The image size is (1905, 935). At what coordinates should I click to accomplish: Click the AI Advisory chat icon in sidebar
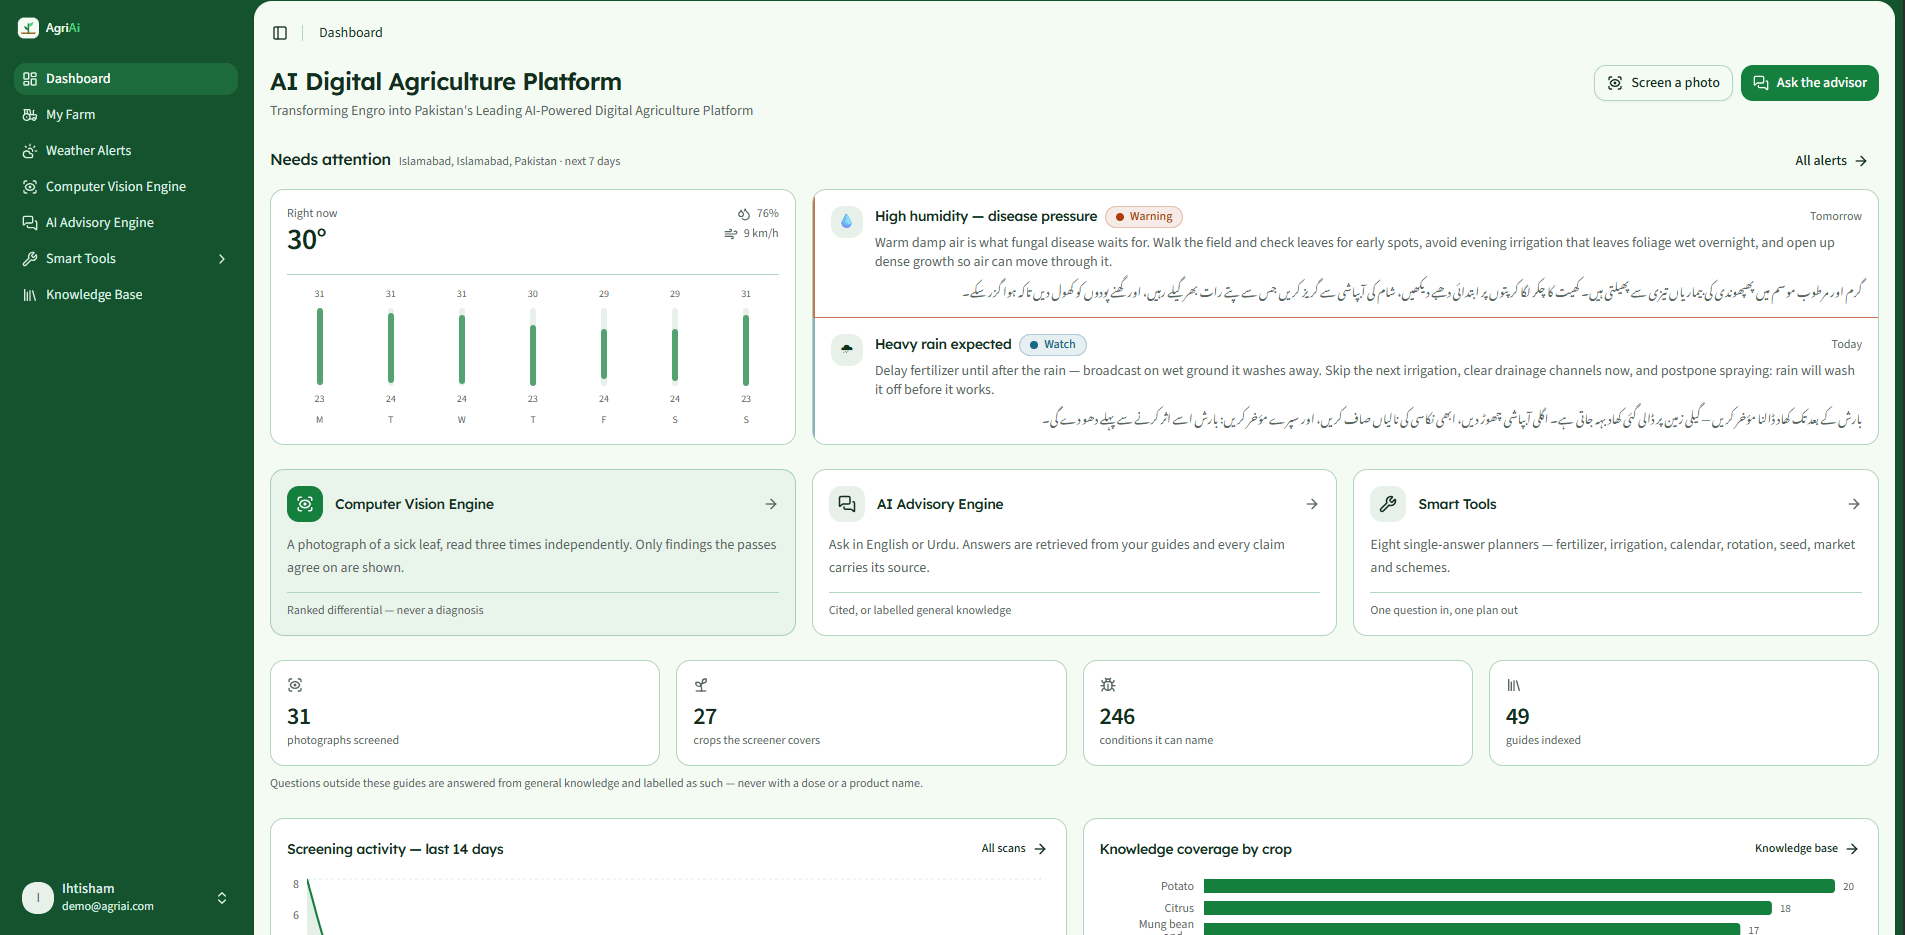[x=30, y=223]
